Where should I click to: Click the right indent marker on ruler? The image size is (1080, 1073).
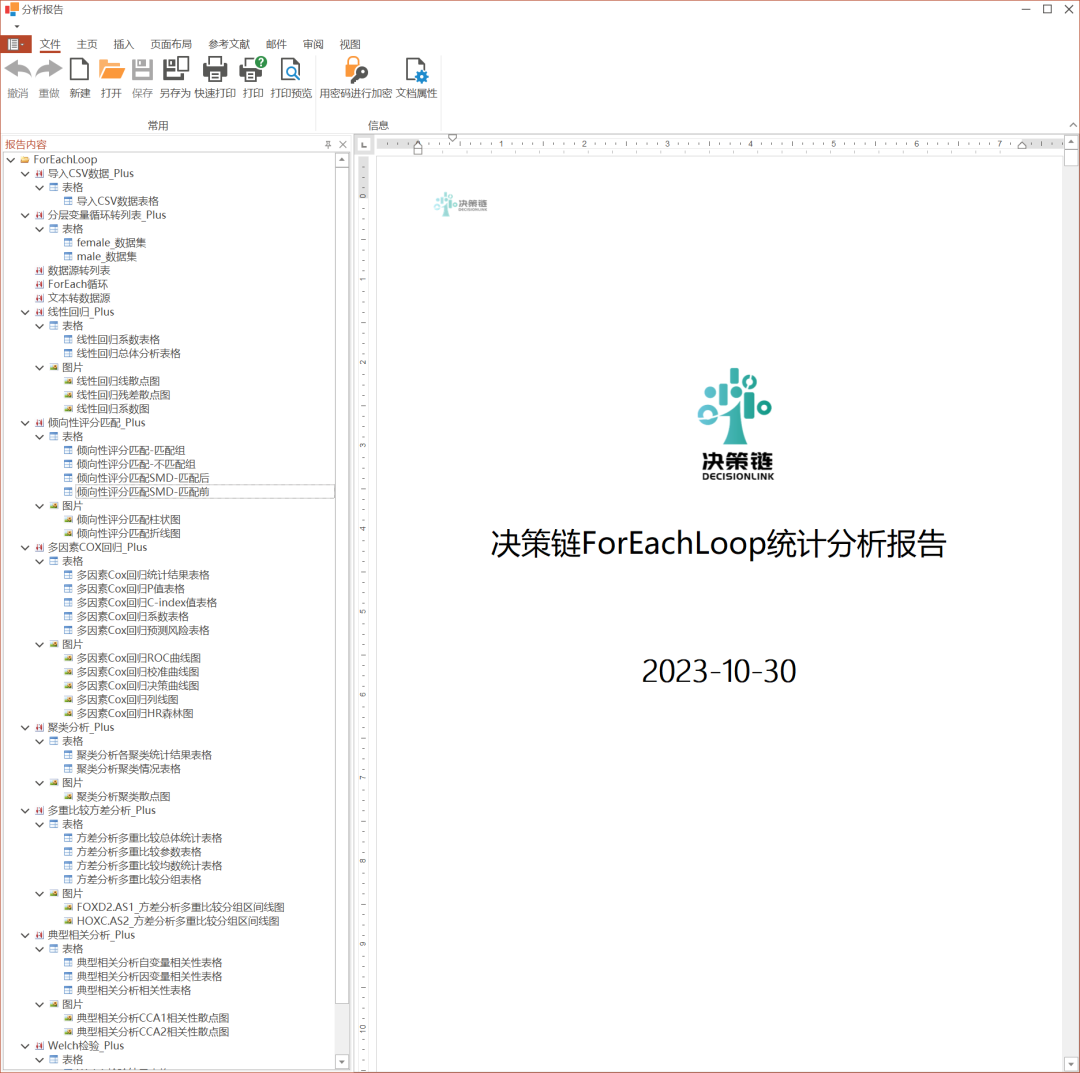[x=1022, y=145]
